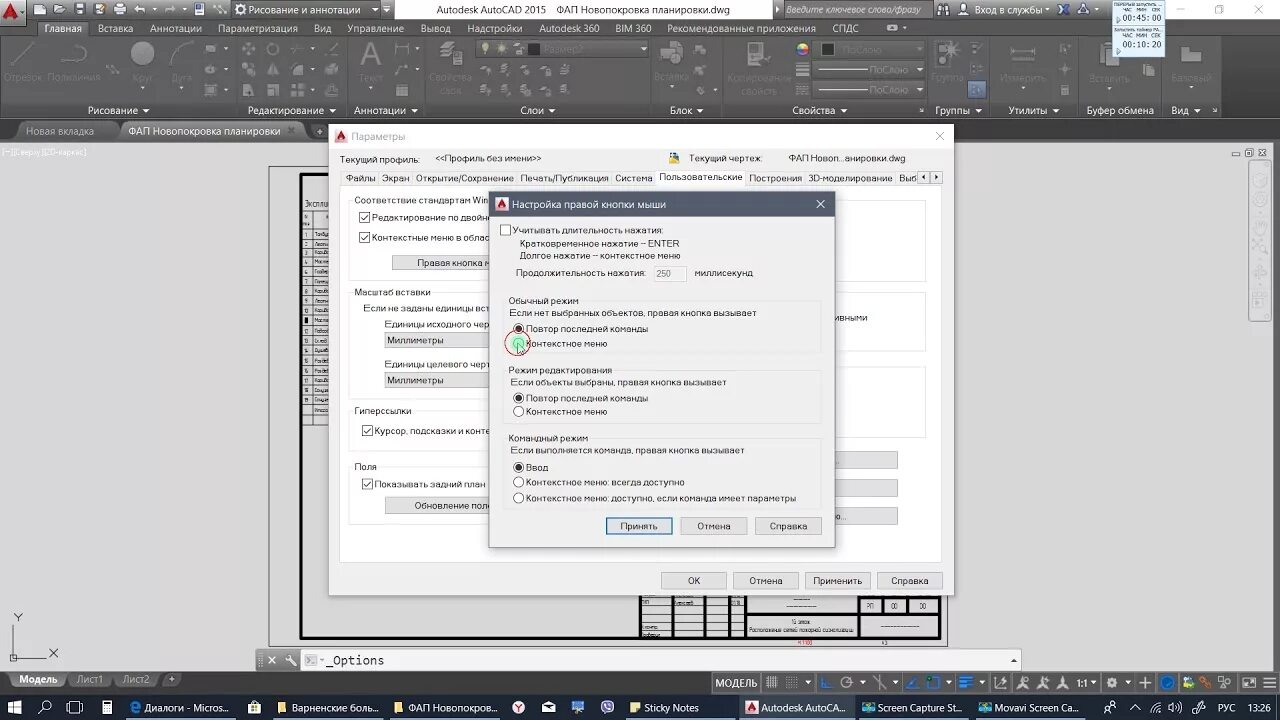Expand the Рисование ribbon panel
Screen dimensions: 1280x720
(118, 110)
